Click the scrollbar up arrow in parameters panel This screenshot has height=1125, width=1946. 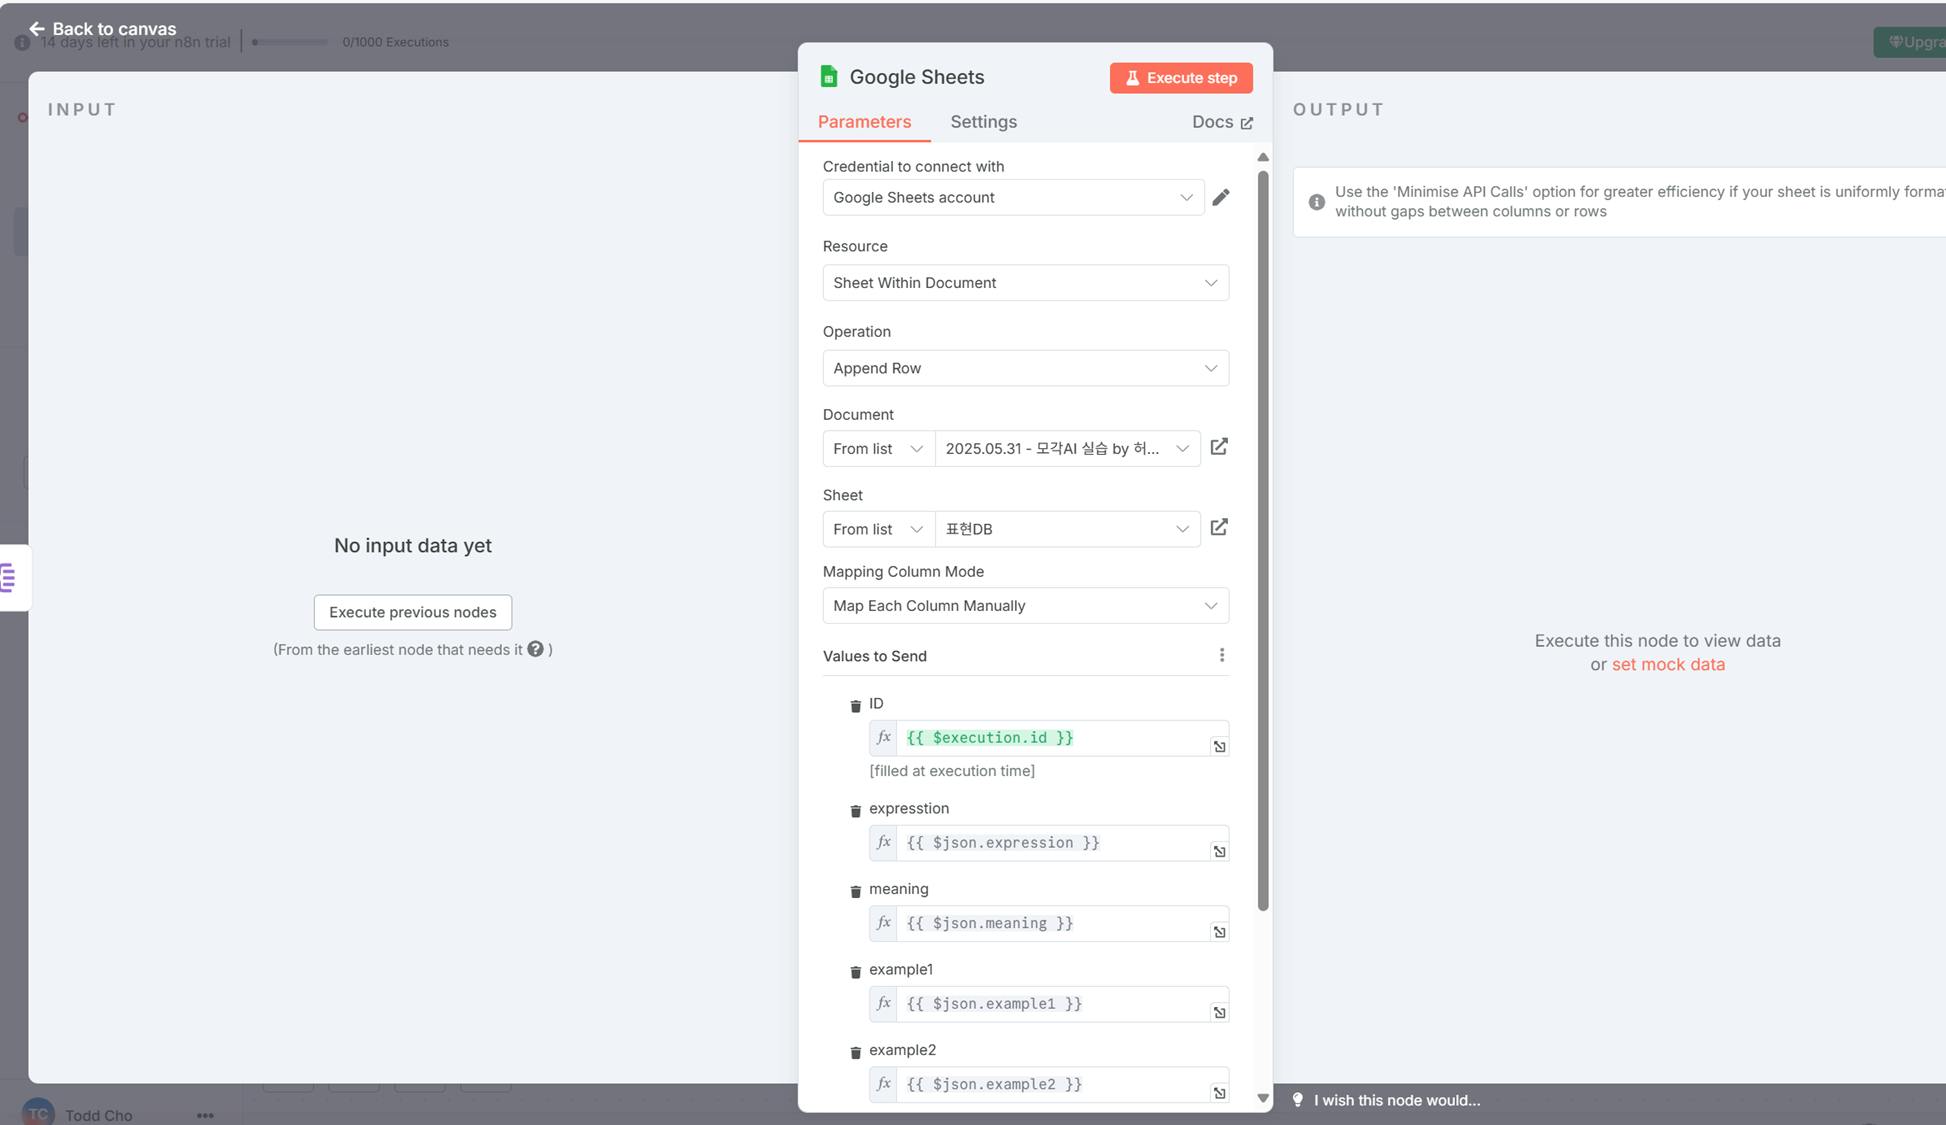[x=1263, y=157]
